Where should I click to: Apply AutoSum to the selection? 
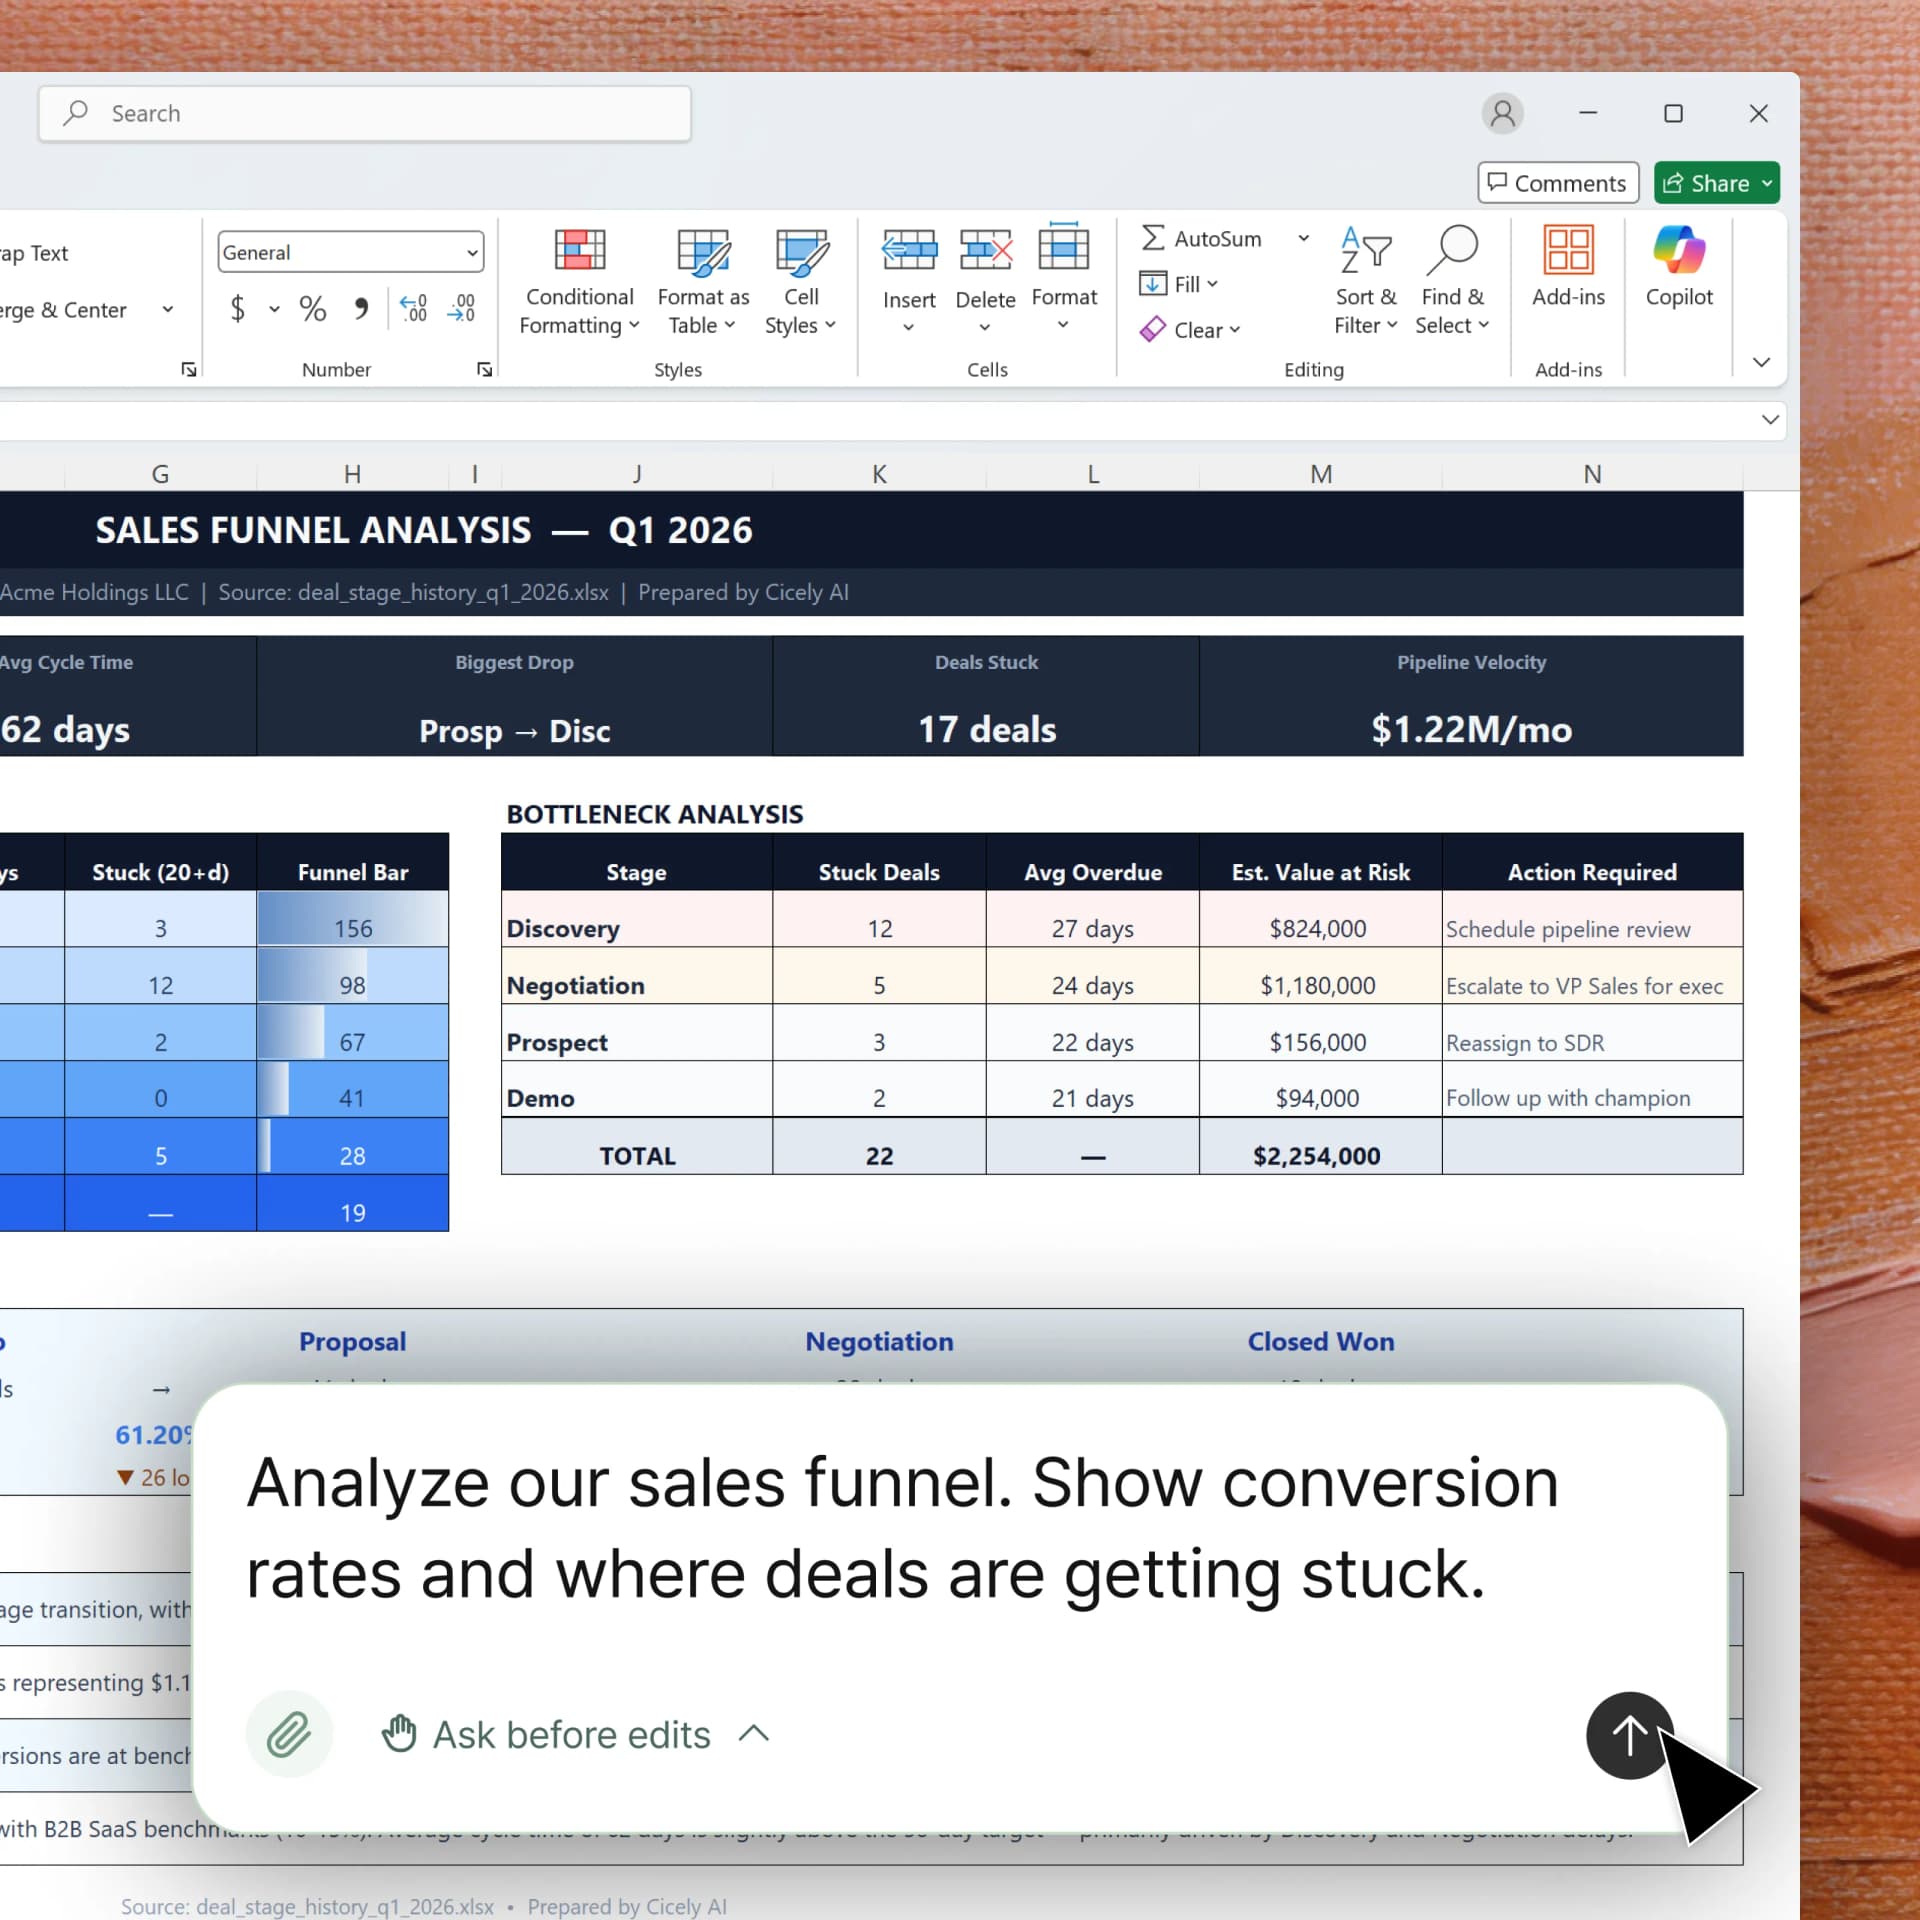point(1202,238)
